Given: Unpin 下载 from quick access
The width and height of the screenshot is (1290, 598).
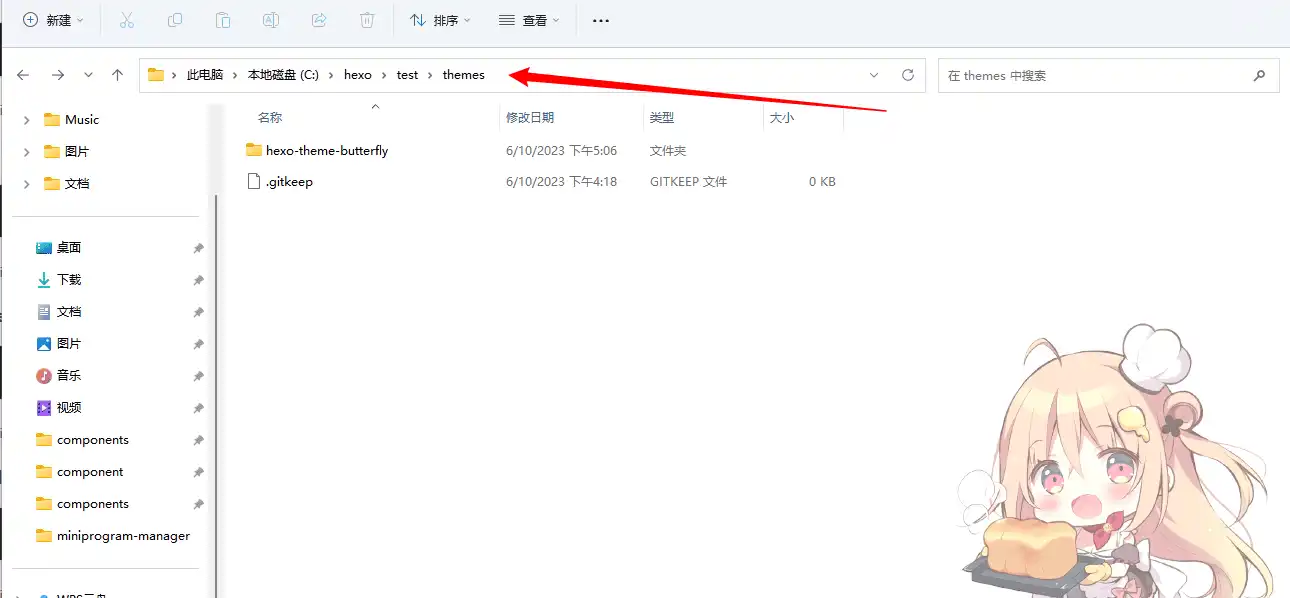Looking at the screenshot, I should point(198,280).
